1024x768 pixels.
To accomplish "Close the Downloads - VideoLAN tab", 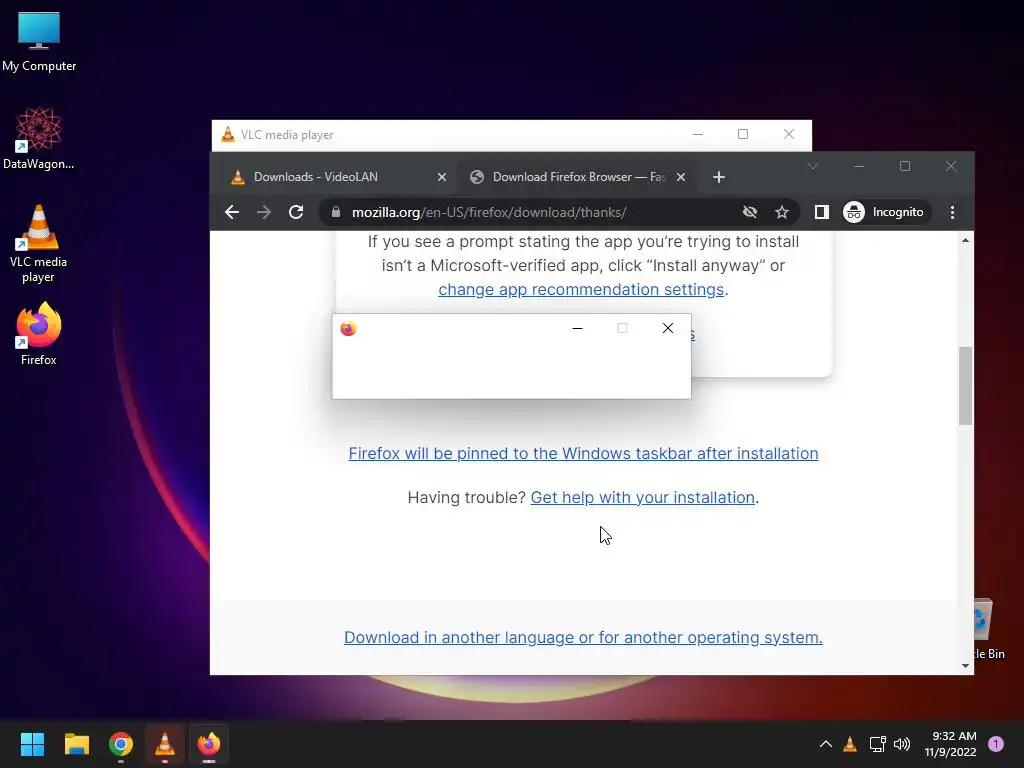I will (x=442, y=177).
